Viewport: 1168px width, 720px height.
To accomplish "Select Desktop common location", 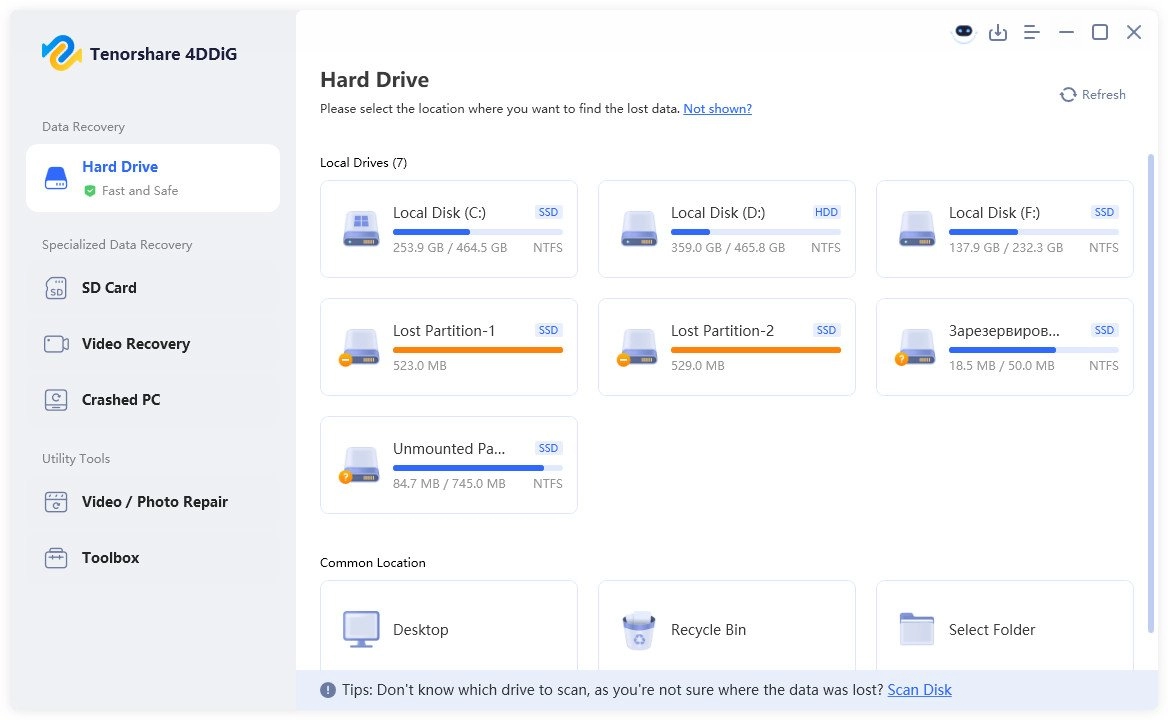I will click(x=448, y=629).
